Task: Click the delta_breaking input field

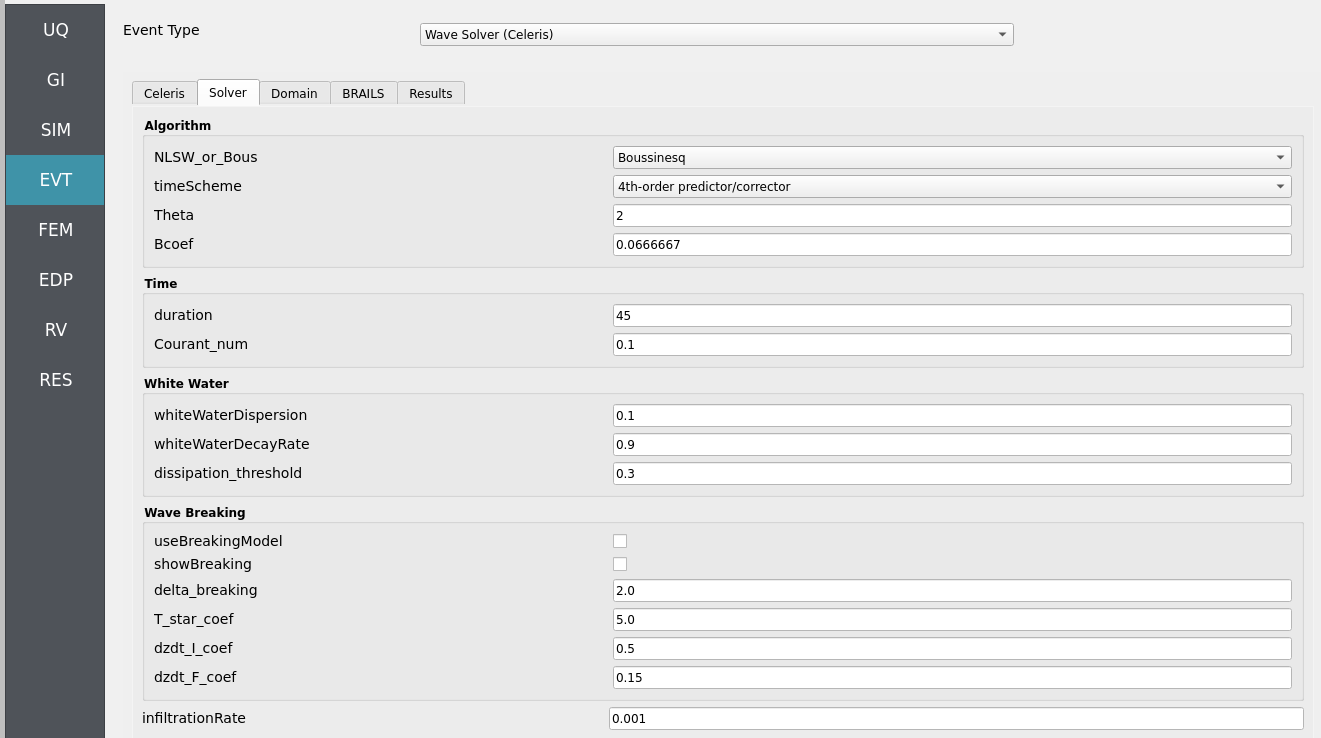Action: (x=952, y=590)
